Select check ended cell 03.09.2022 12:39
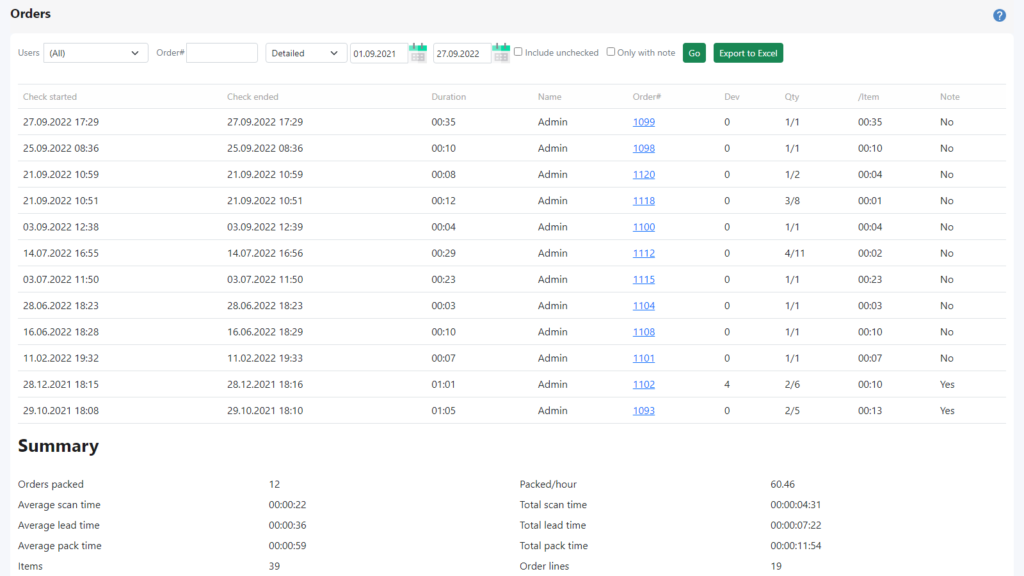Image resolution: width=1024 pixels, height=576 pixels. point(265,227)
